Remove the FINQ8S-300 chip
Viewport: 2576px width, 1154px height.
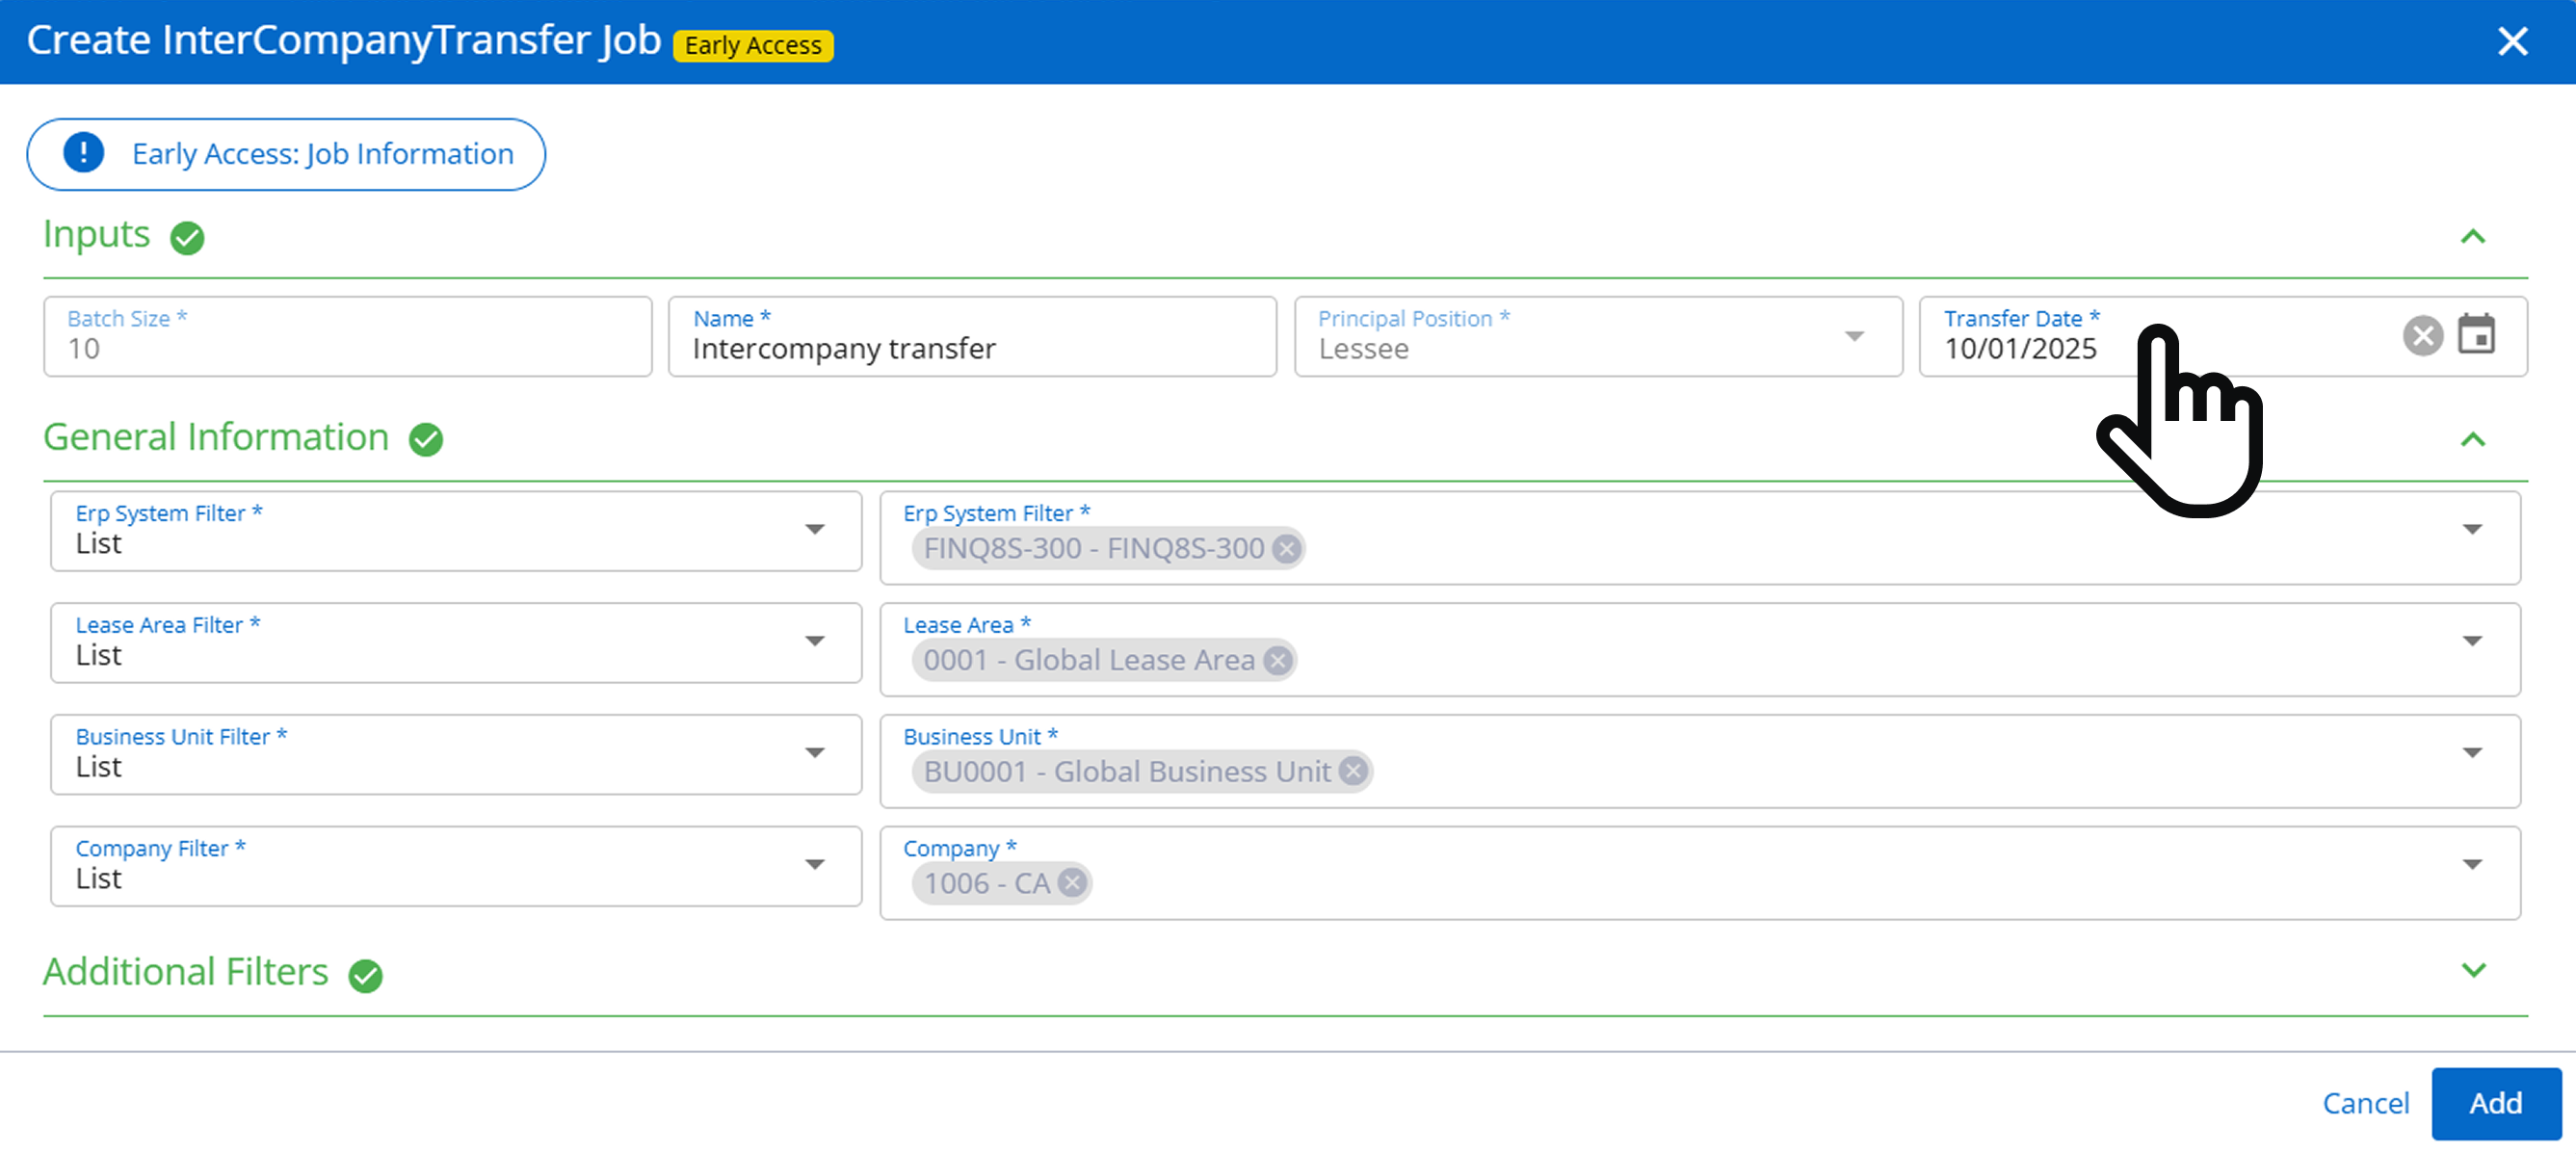(1287, 548)
